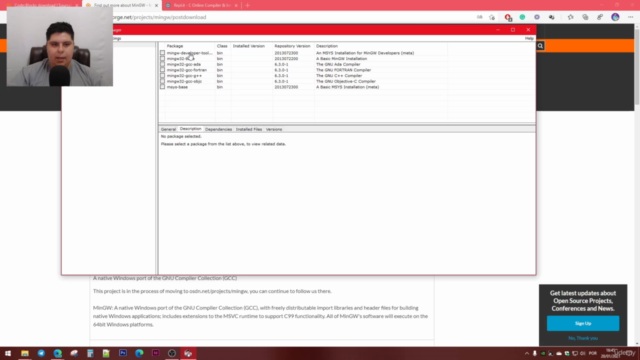Image resolution: width=640 pixels, height=360 pixels.
Task: Switch to the General tab
Action: [168, 129]
